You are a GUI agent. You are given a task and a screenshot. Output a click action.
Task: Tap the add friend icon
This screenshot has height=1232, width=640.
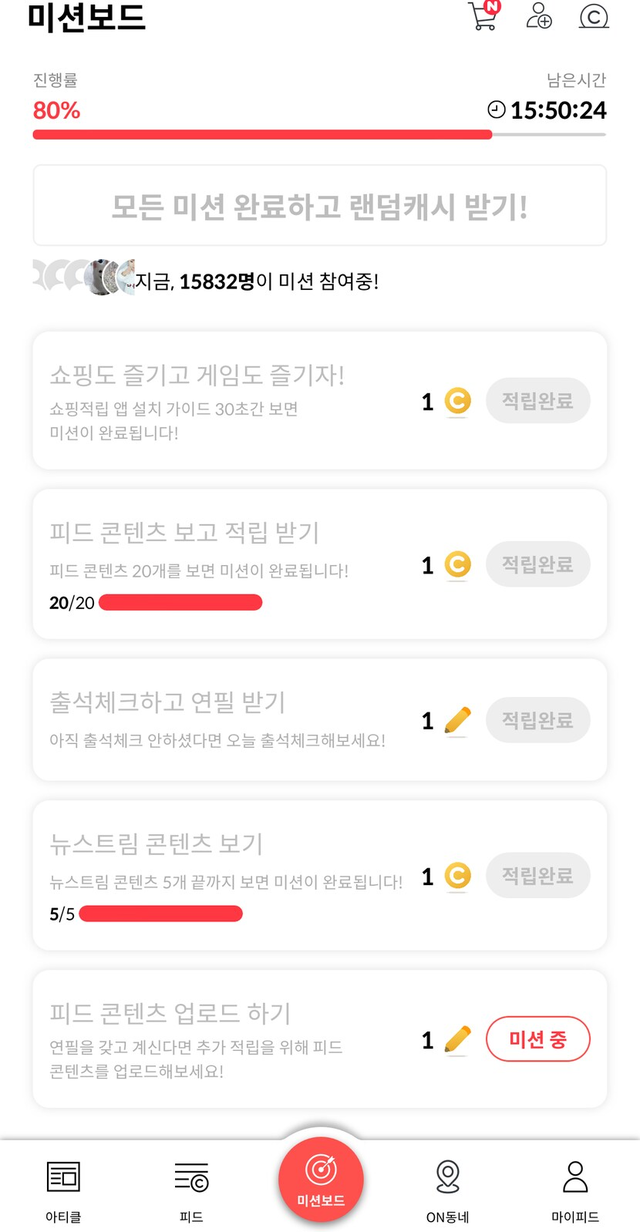(x=539, y=16)
